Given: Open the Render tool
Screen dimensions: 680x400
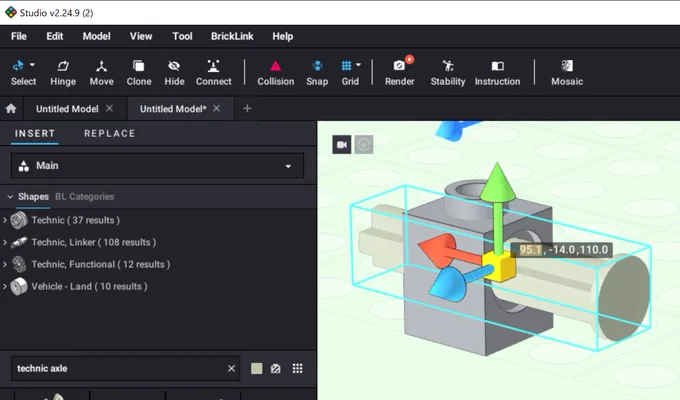Looking at the screenshot, I should click(x=399, y=73).
